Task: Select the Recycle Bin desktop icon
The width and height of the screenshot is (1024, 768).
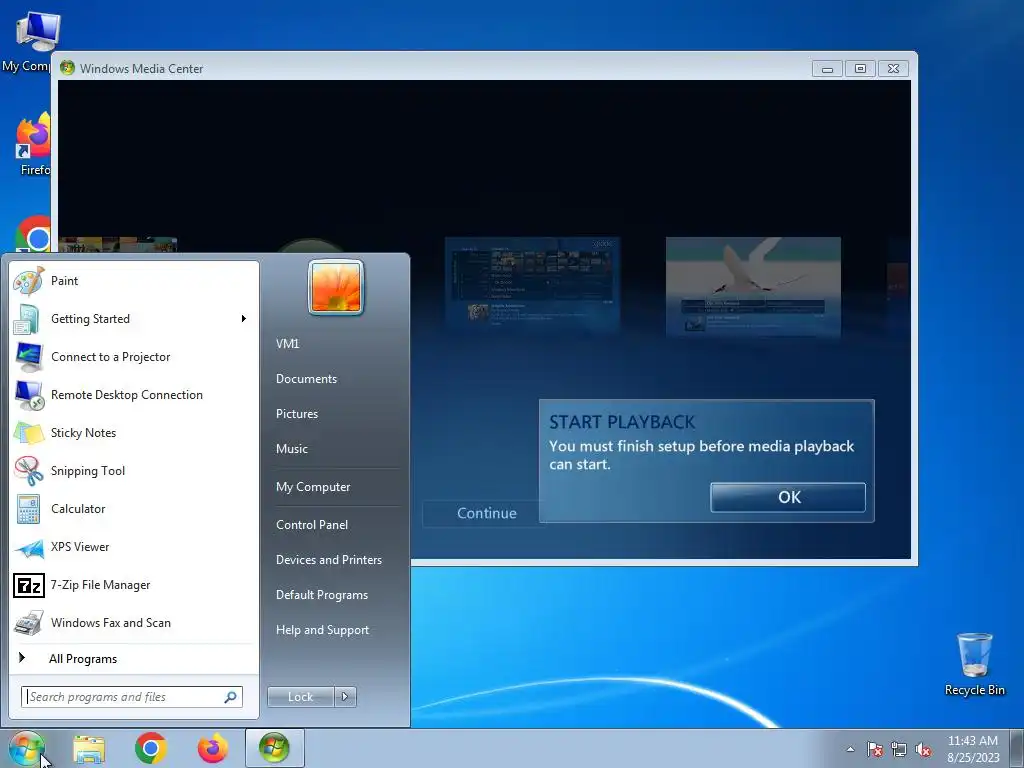Action: coord(974,664)
